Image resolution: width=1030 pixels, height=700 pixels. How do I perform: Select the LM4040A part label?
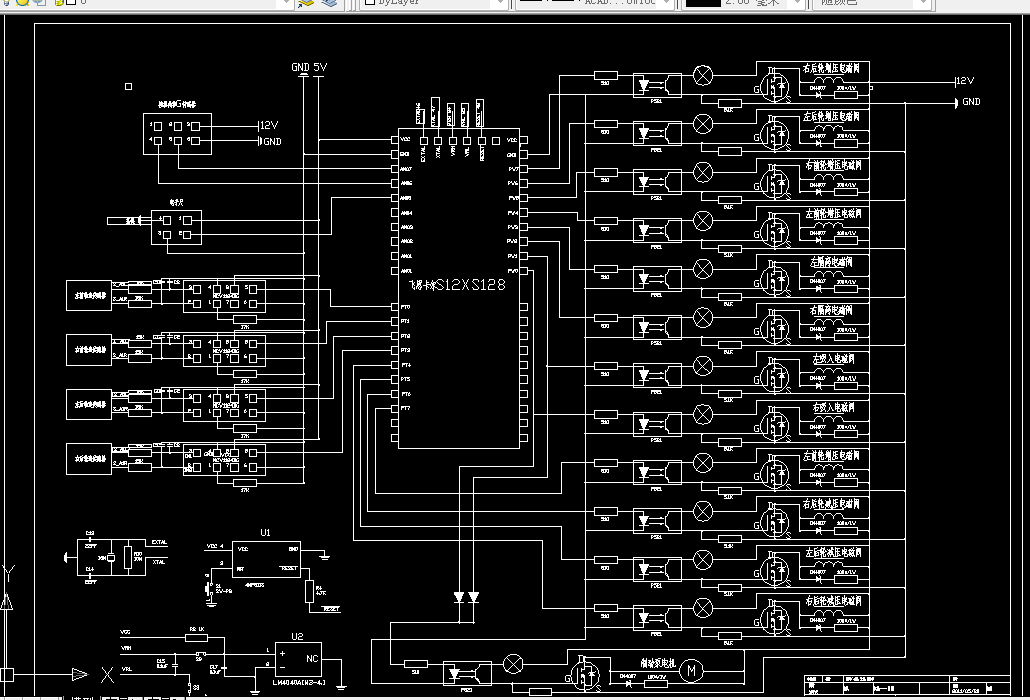pyautogui.click(x=299, y=682)
